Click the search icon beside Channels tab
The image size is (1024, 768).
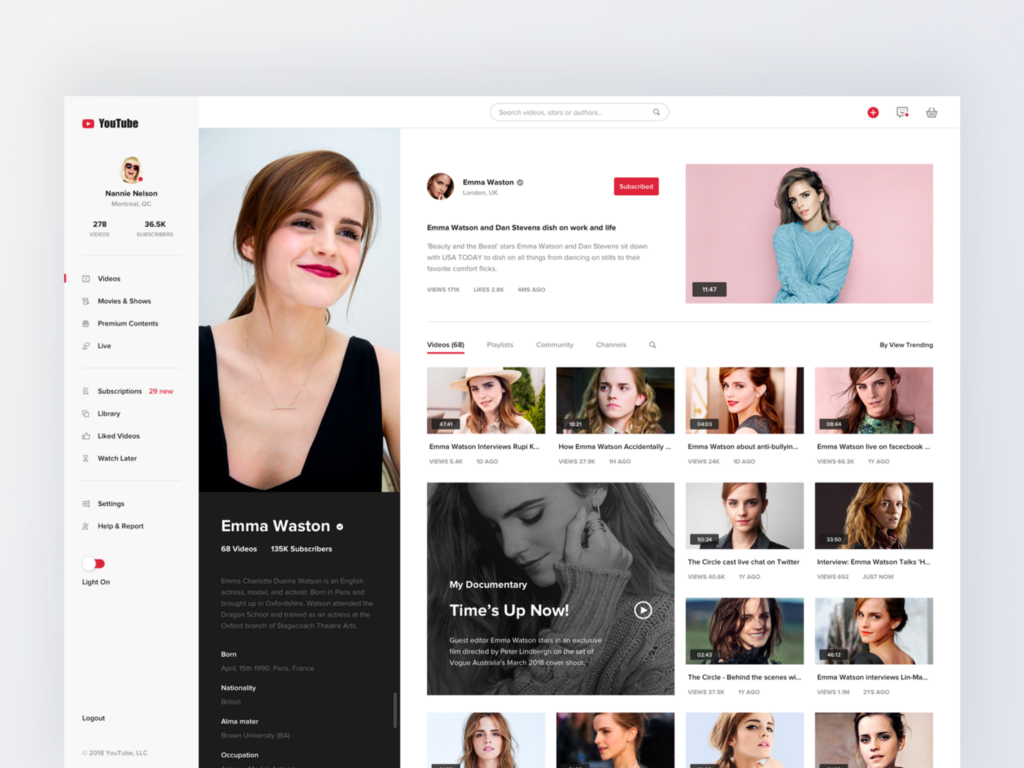point(652,345)
